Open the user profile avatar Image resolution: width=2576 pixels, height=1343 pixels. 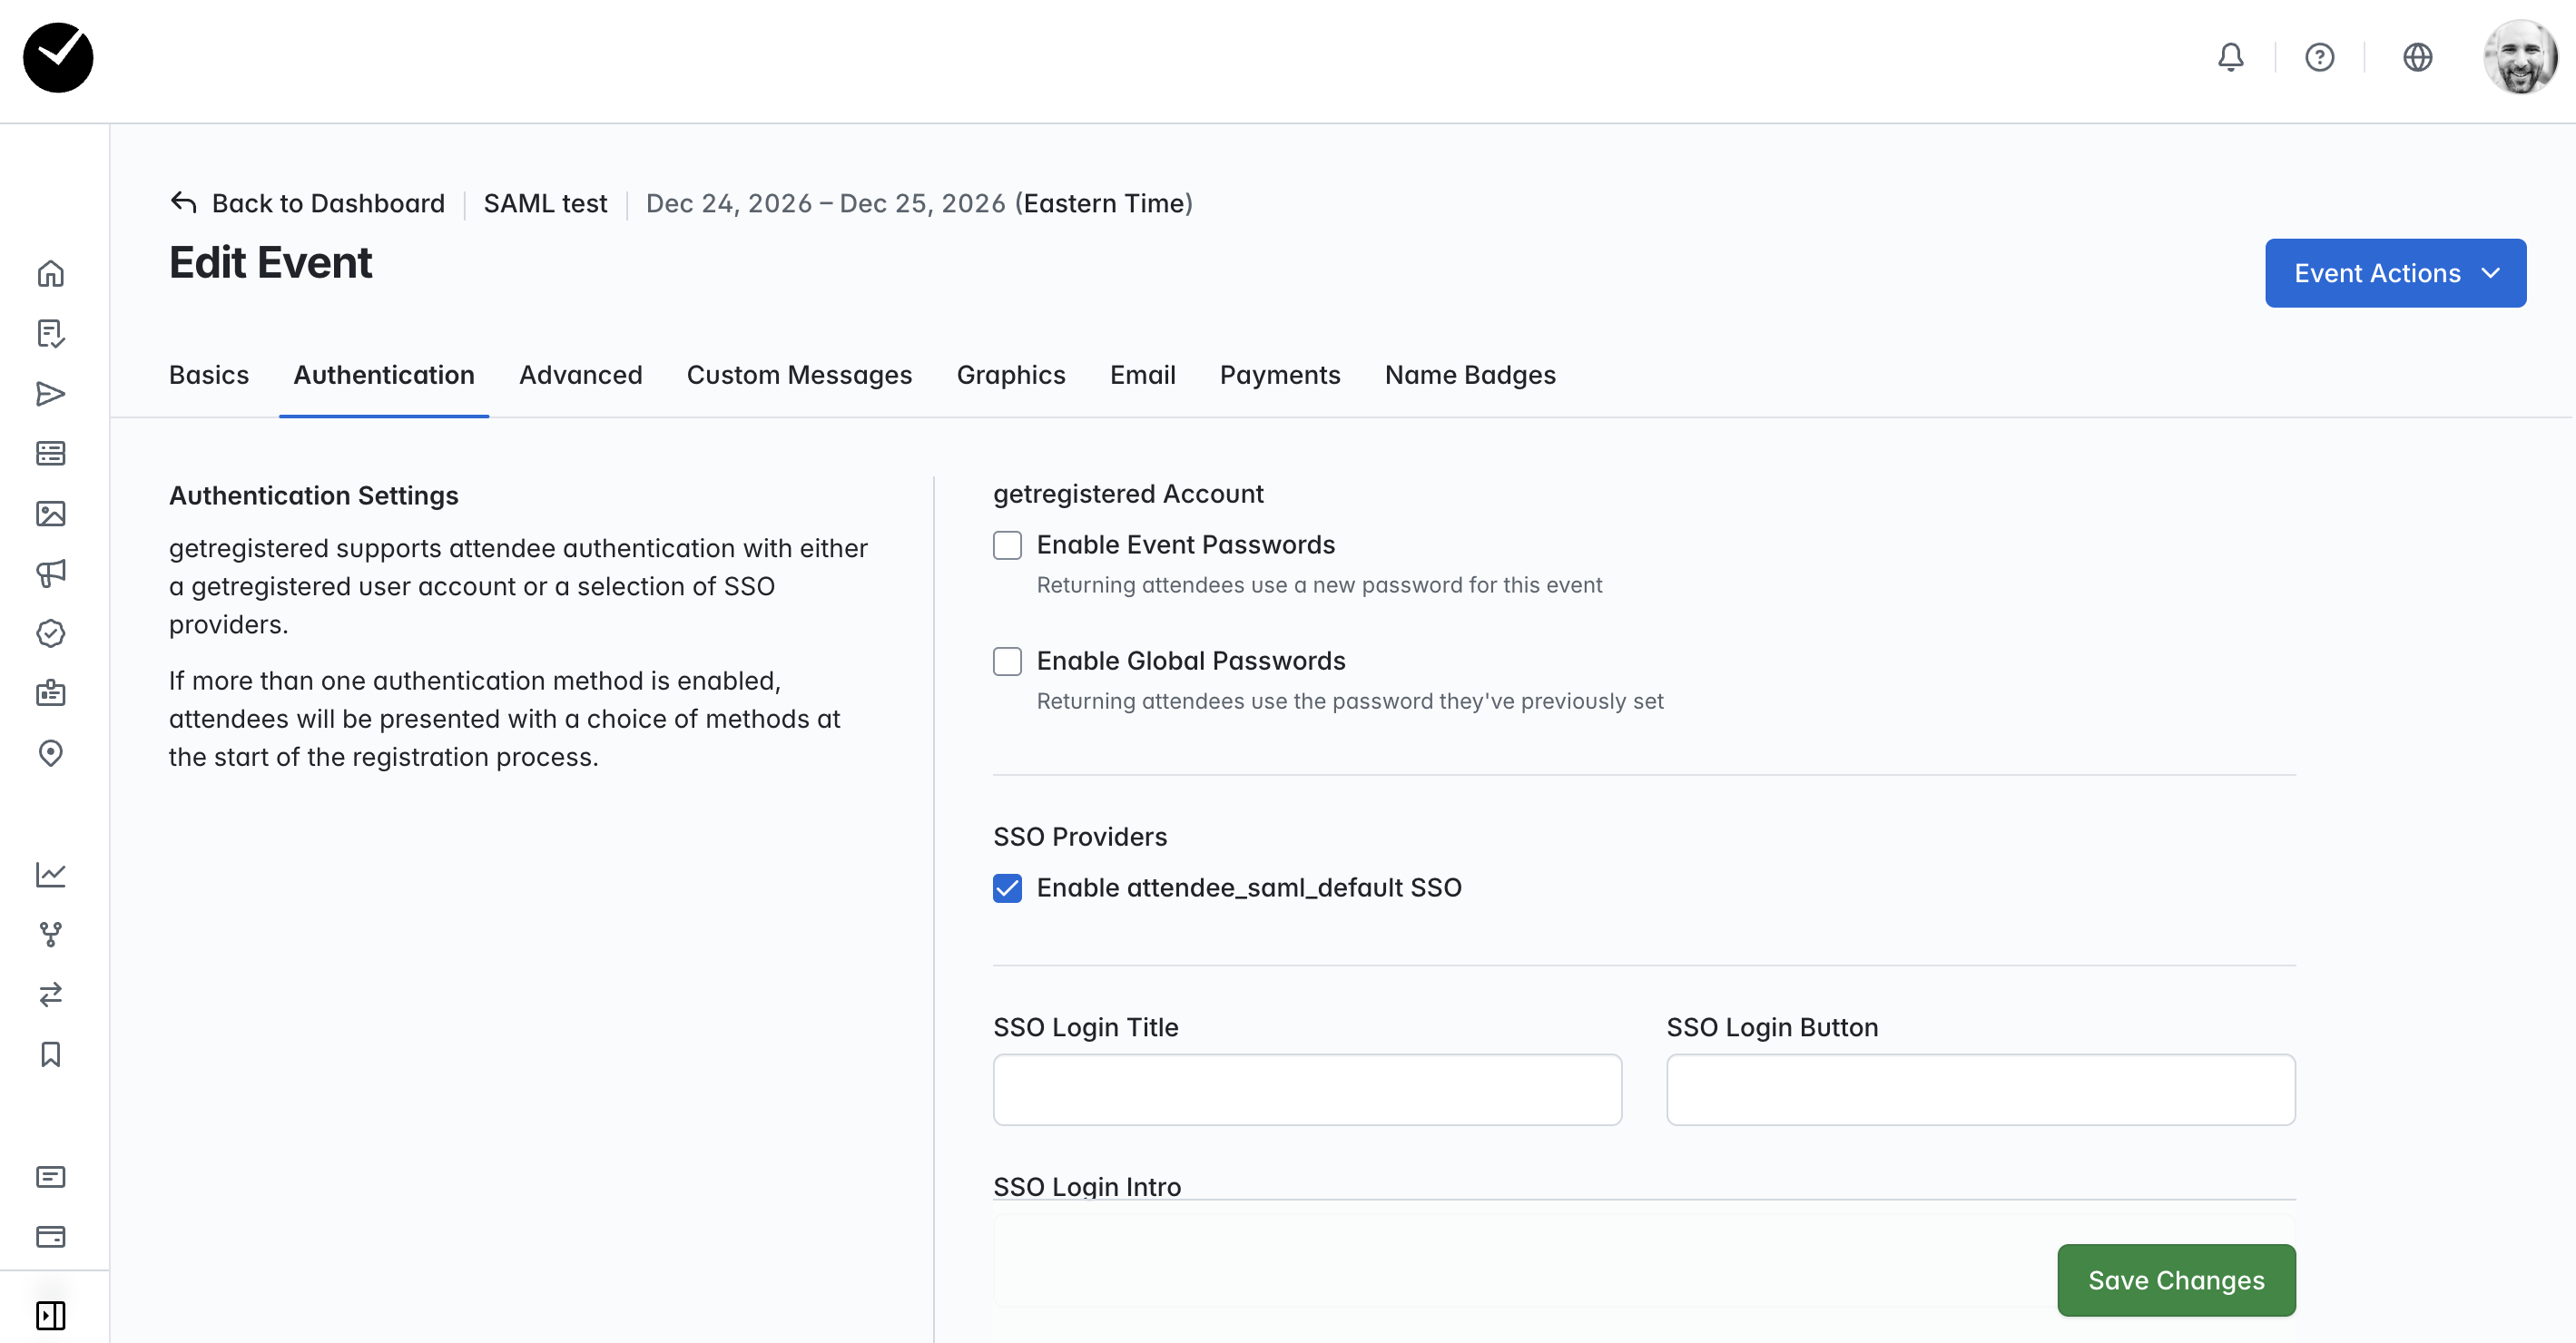point(2520,58)
